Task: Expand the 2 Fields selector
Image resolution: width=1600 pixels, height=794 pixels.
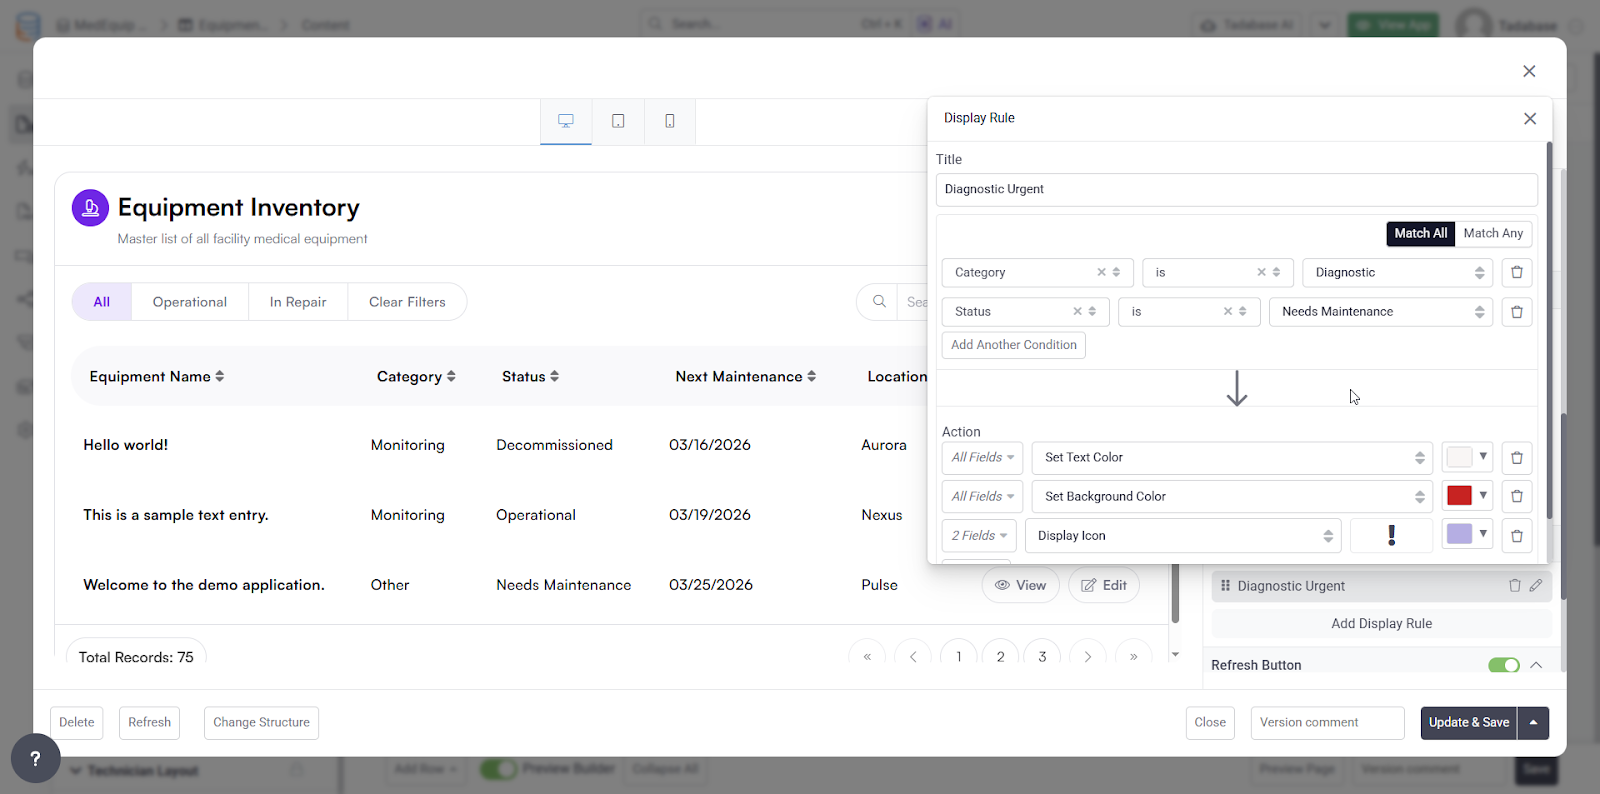Action: coord(979,536)
